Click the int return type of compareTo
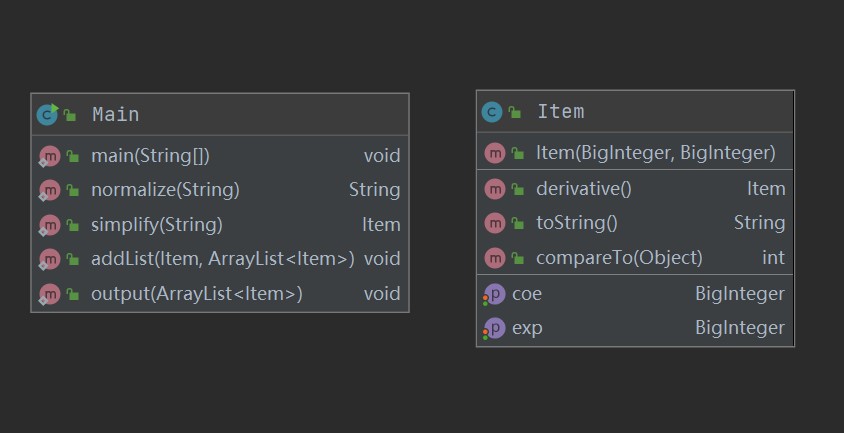Viewport: 844px width, 433px height. tap(773, 258)
